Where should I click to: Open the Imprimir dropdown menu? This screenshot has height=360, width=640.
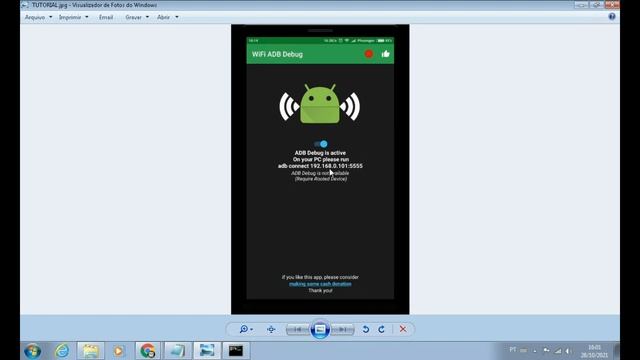[73, 17]
